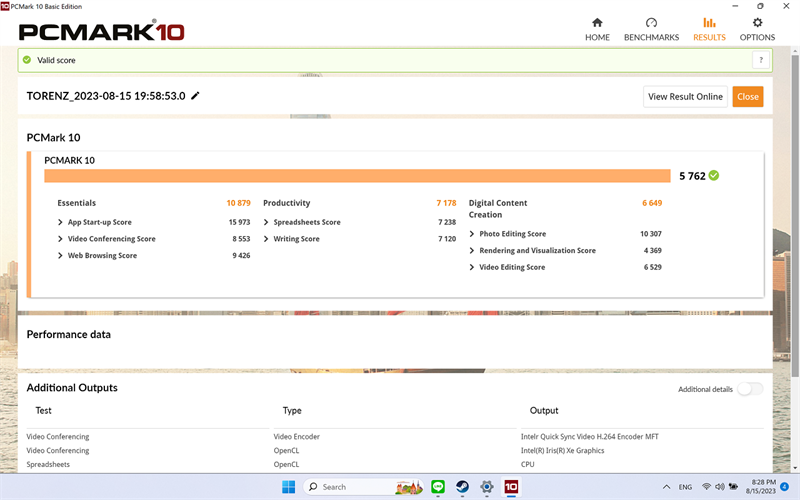
Task: Open the volume speaker tray icon
Action: click(719, 487)
